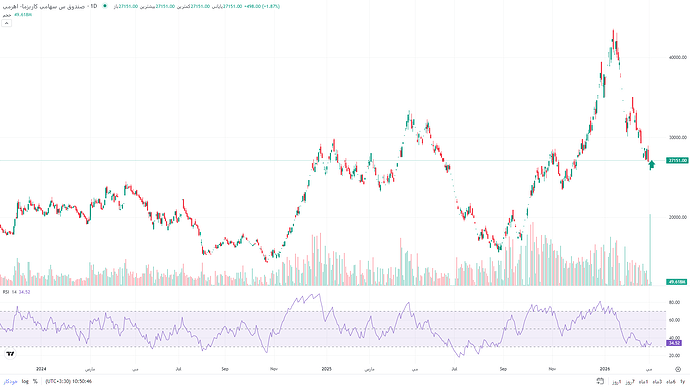The image size is (690, 388).
Task: Select the 6 month (6ماه) time range
Action: coord(671,382)
